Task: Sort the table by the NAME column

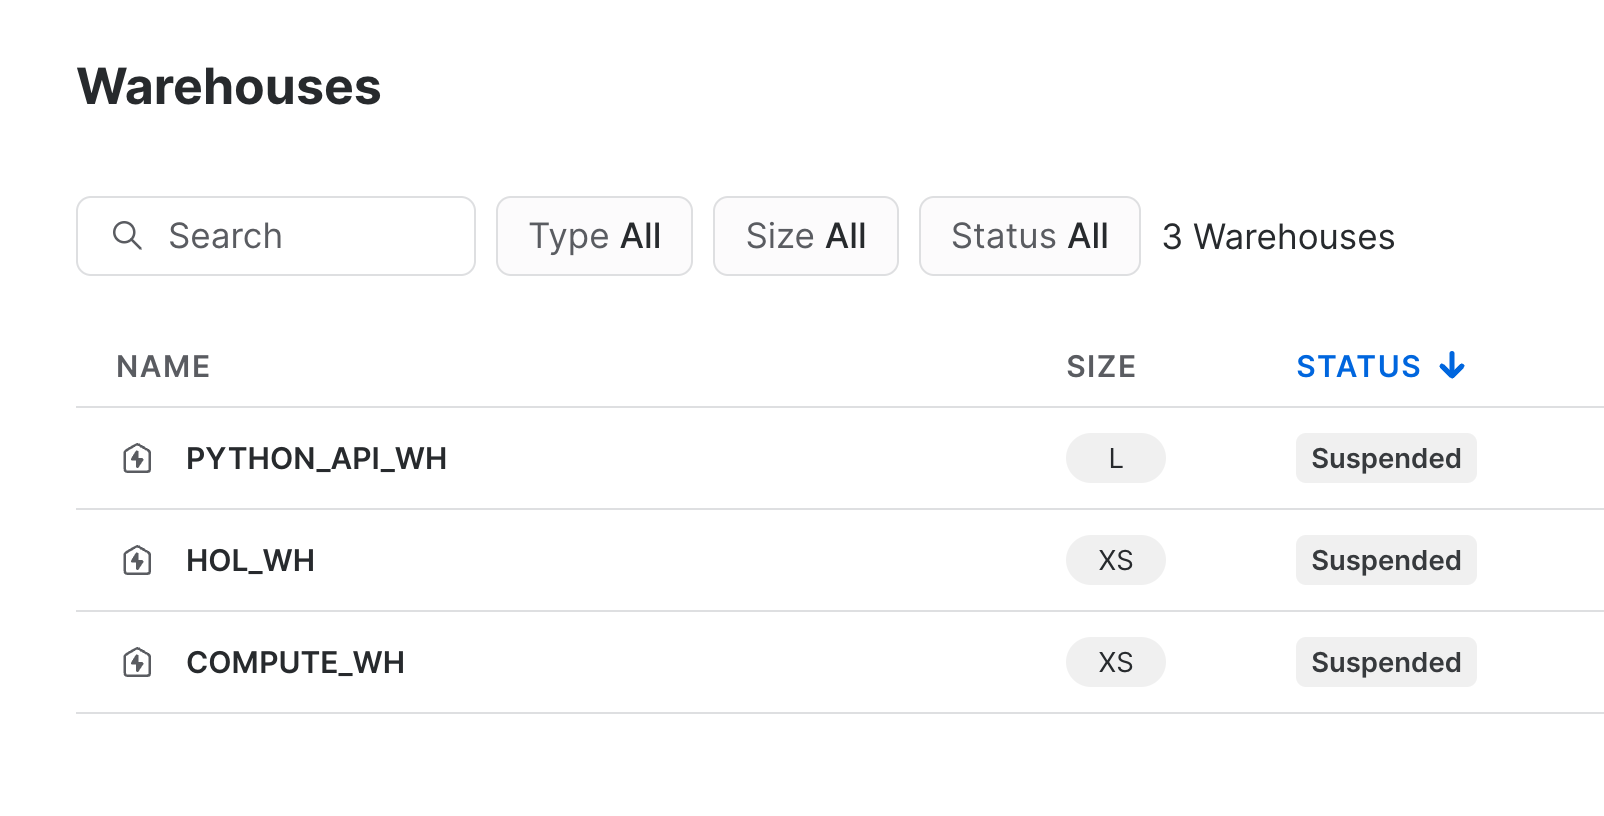Action: (x=163, y=366)
